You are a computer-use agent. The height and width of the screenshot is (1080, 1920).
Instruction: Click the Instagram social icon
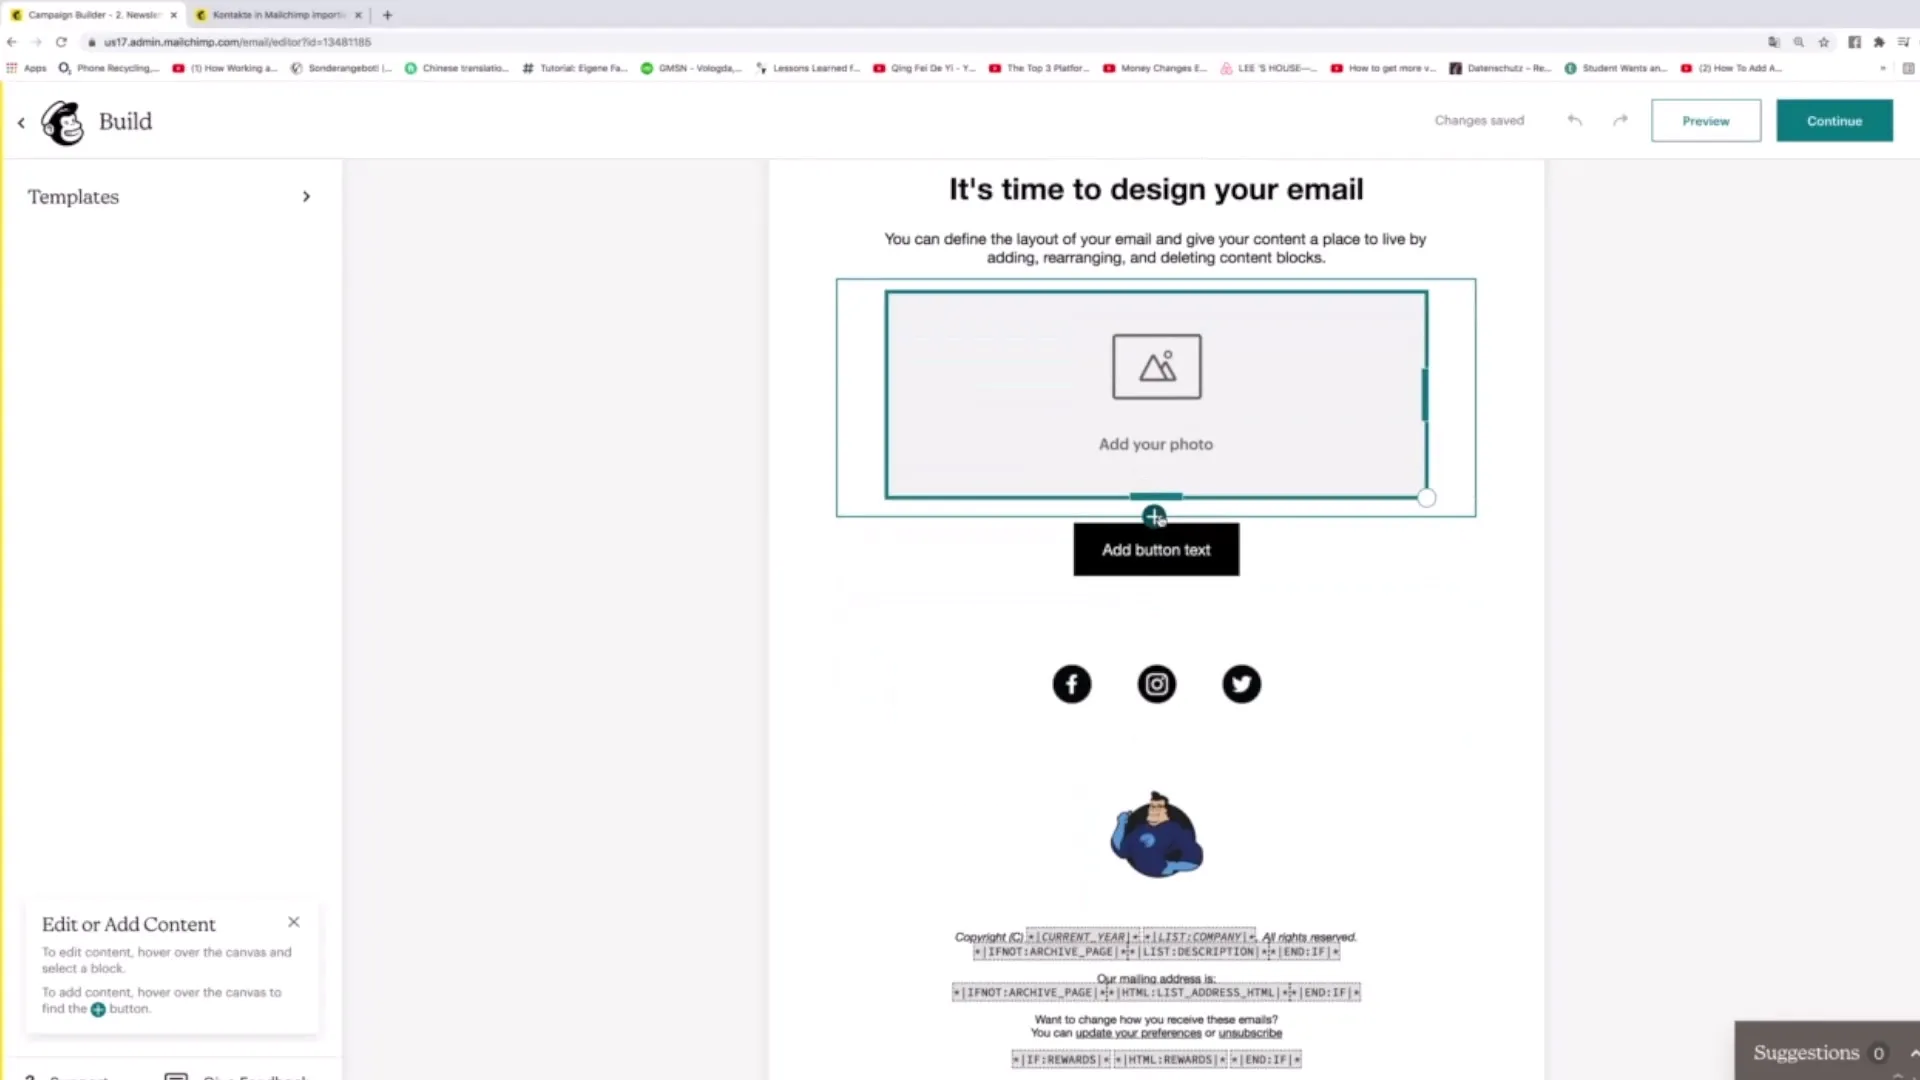pos(1156,683)
